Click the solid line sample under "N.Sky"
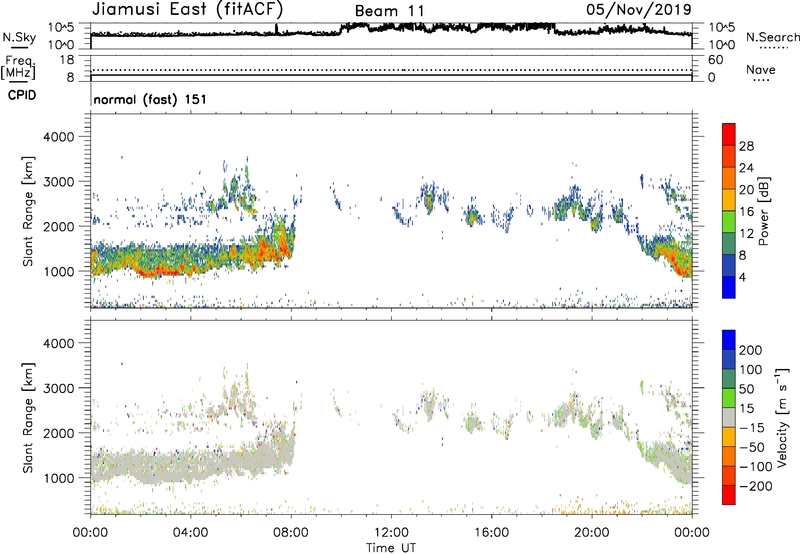This screenshot has height=554, width=800. tap(19, 48)
